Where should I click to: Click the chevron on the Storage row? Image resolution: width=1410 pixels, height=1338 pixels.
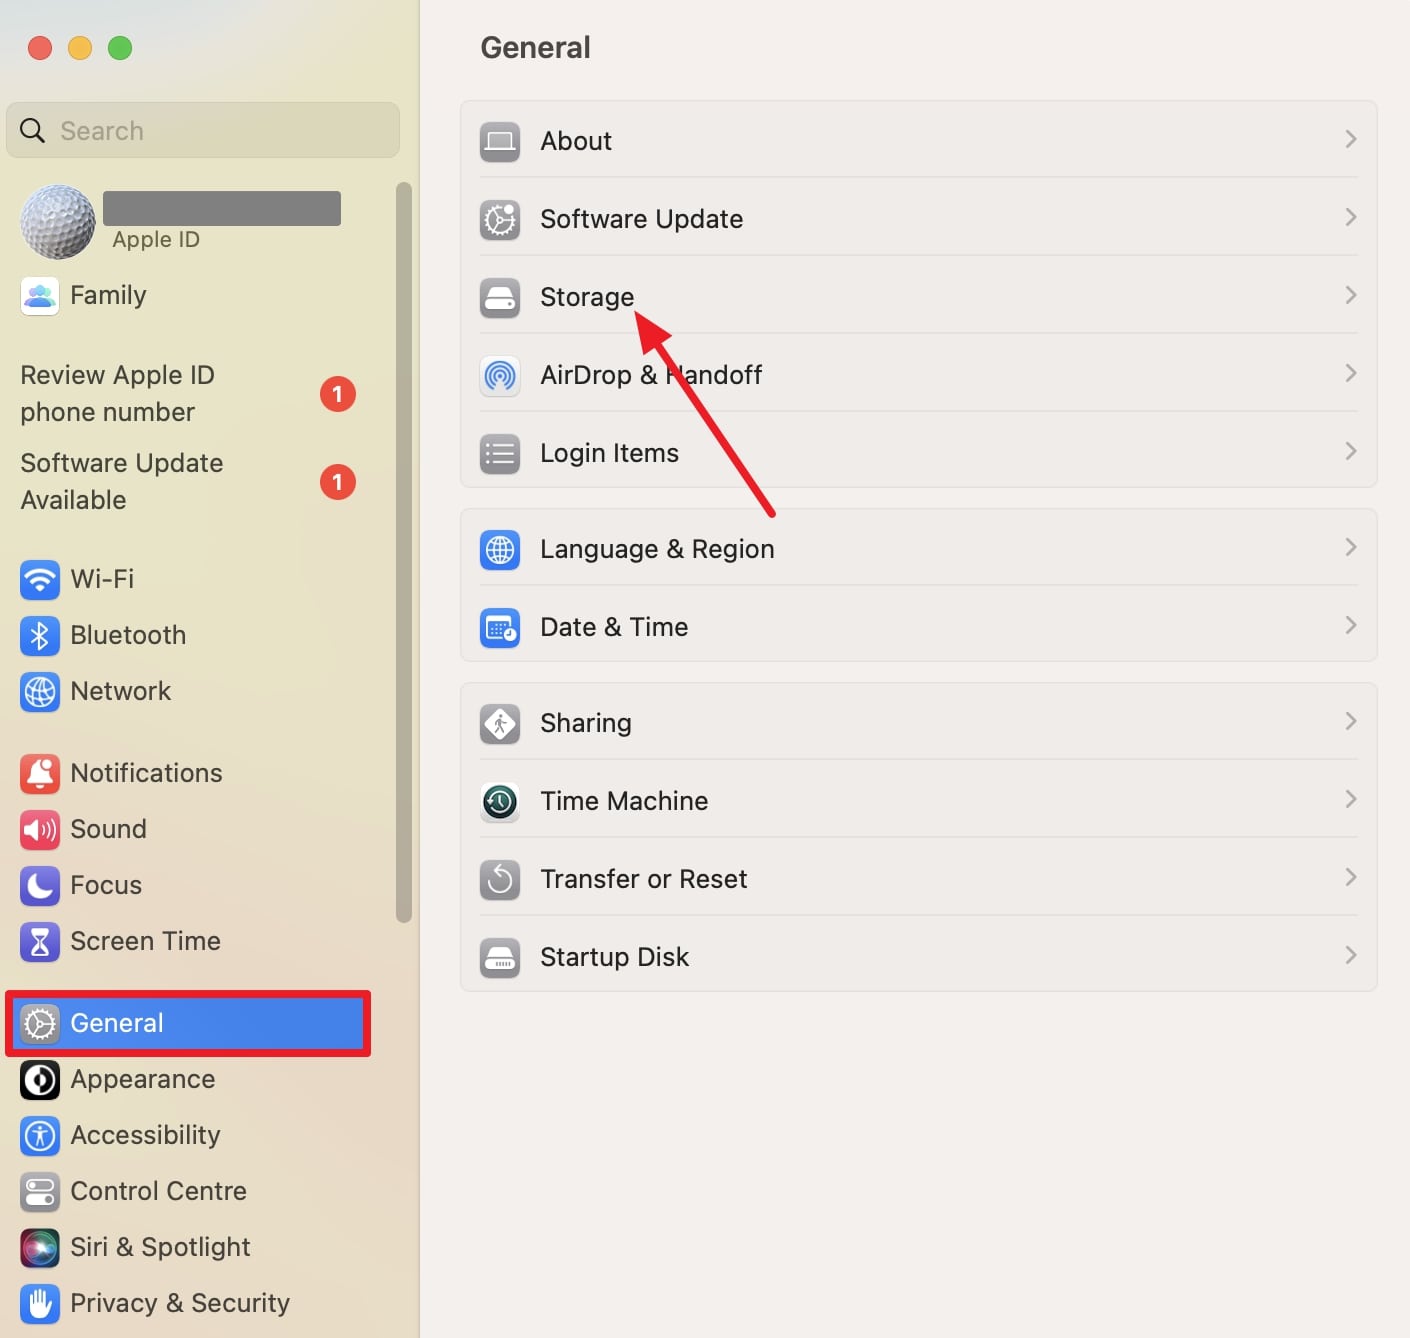click(x=1350, y=295)
